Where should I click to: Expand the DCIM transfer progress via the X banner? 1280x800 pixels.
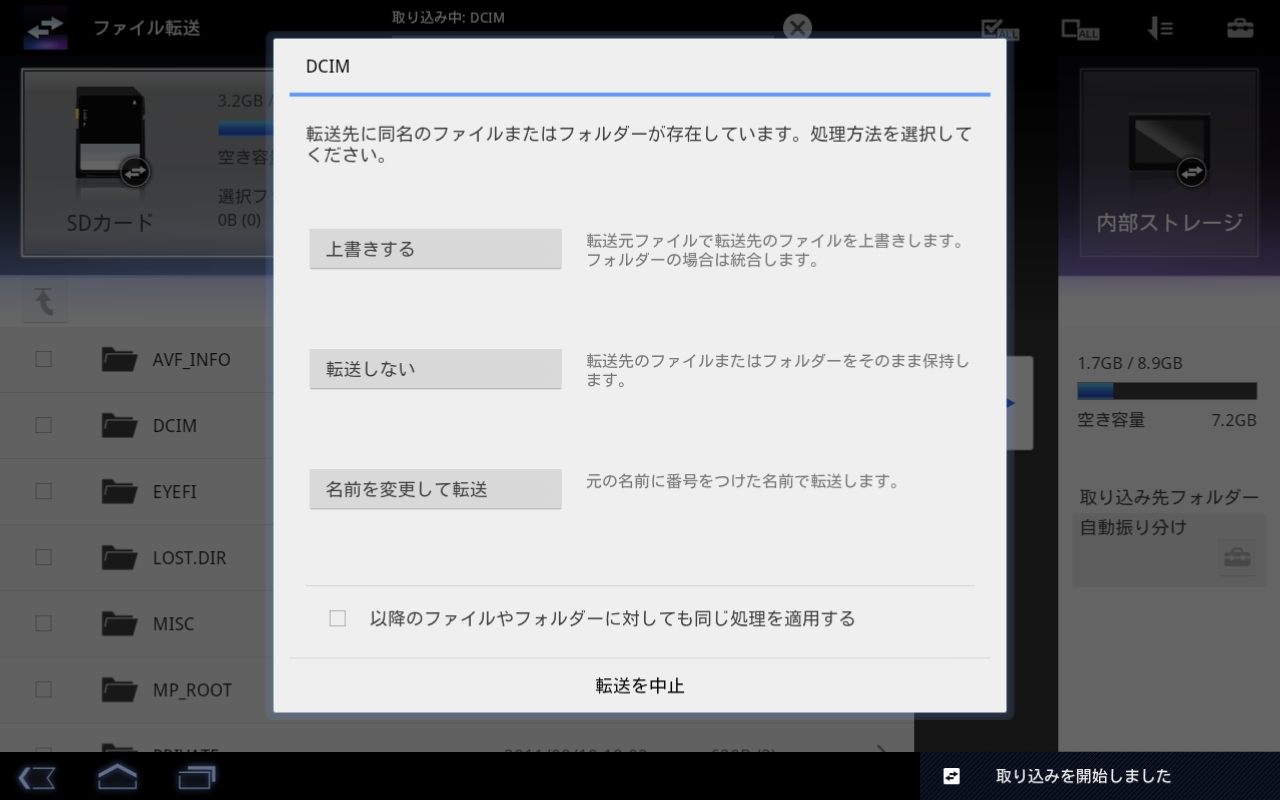797,27
